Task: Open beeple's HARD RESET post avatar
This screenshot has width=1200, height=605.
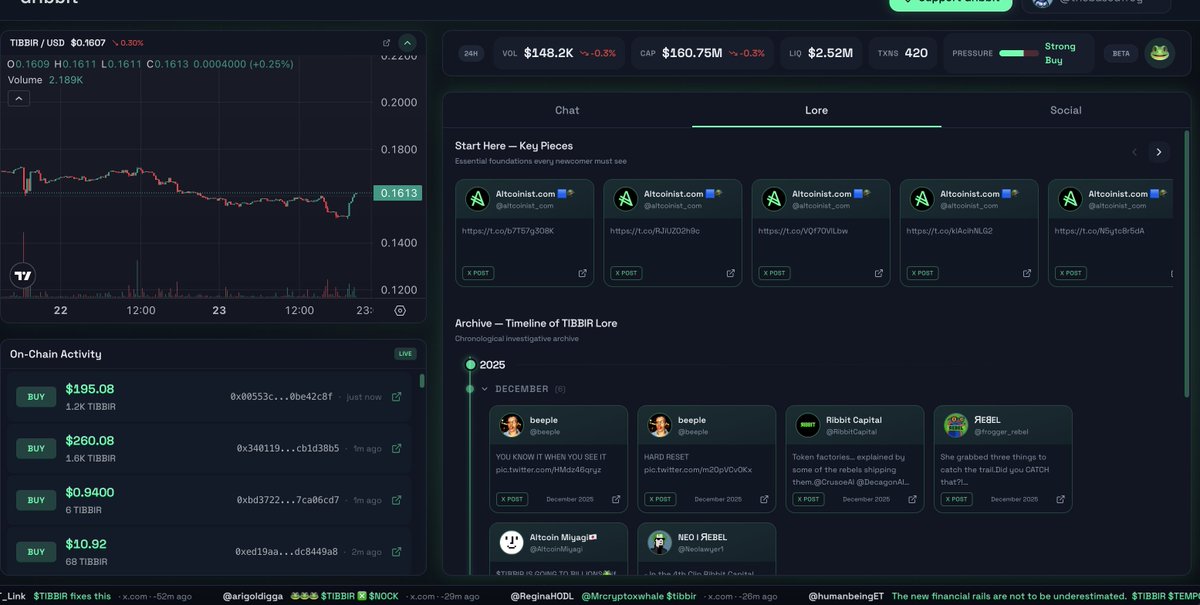Action: click(659, 425)
